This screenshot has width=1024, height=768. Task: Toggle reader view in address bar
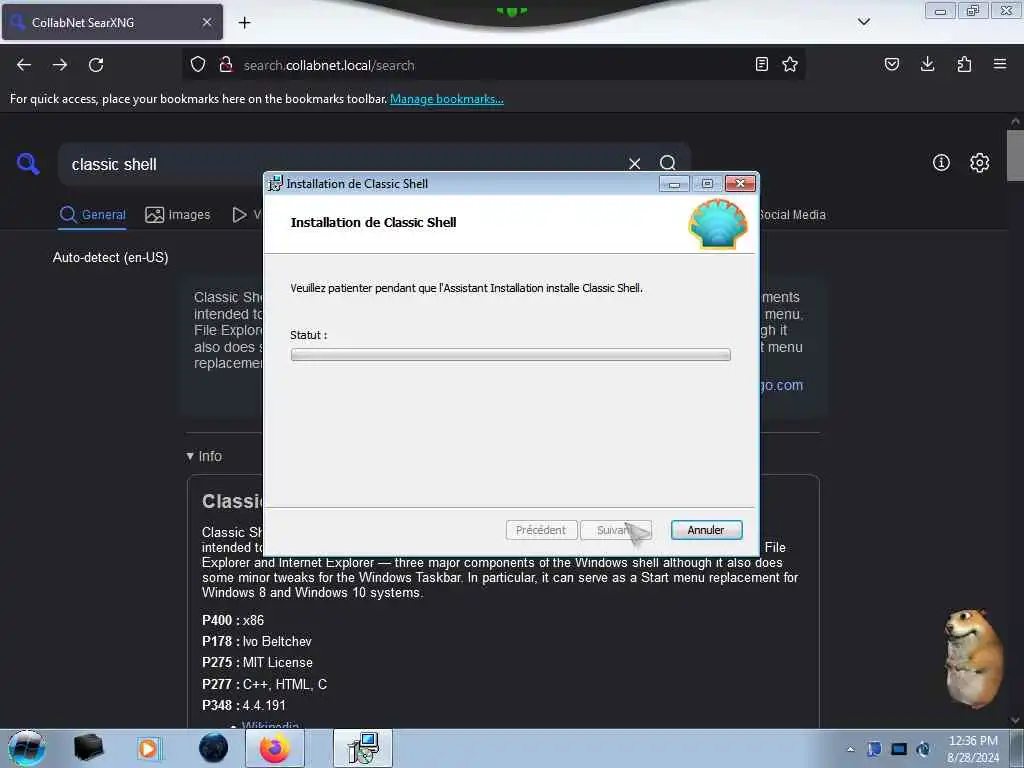[x=761, y=65]
